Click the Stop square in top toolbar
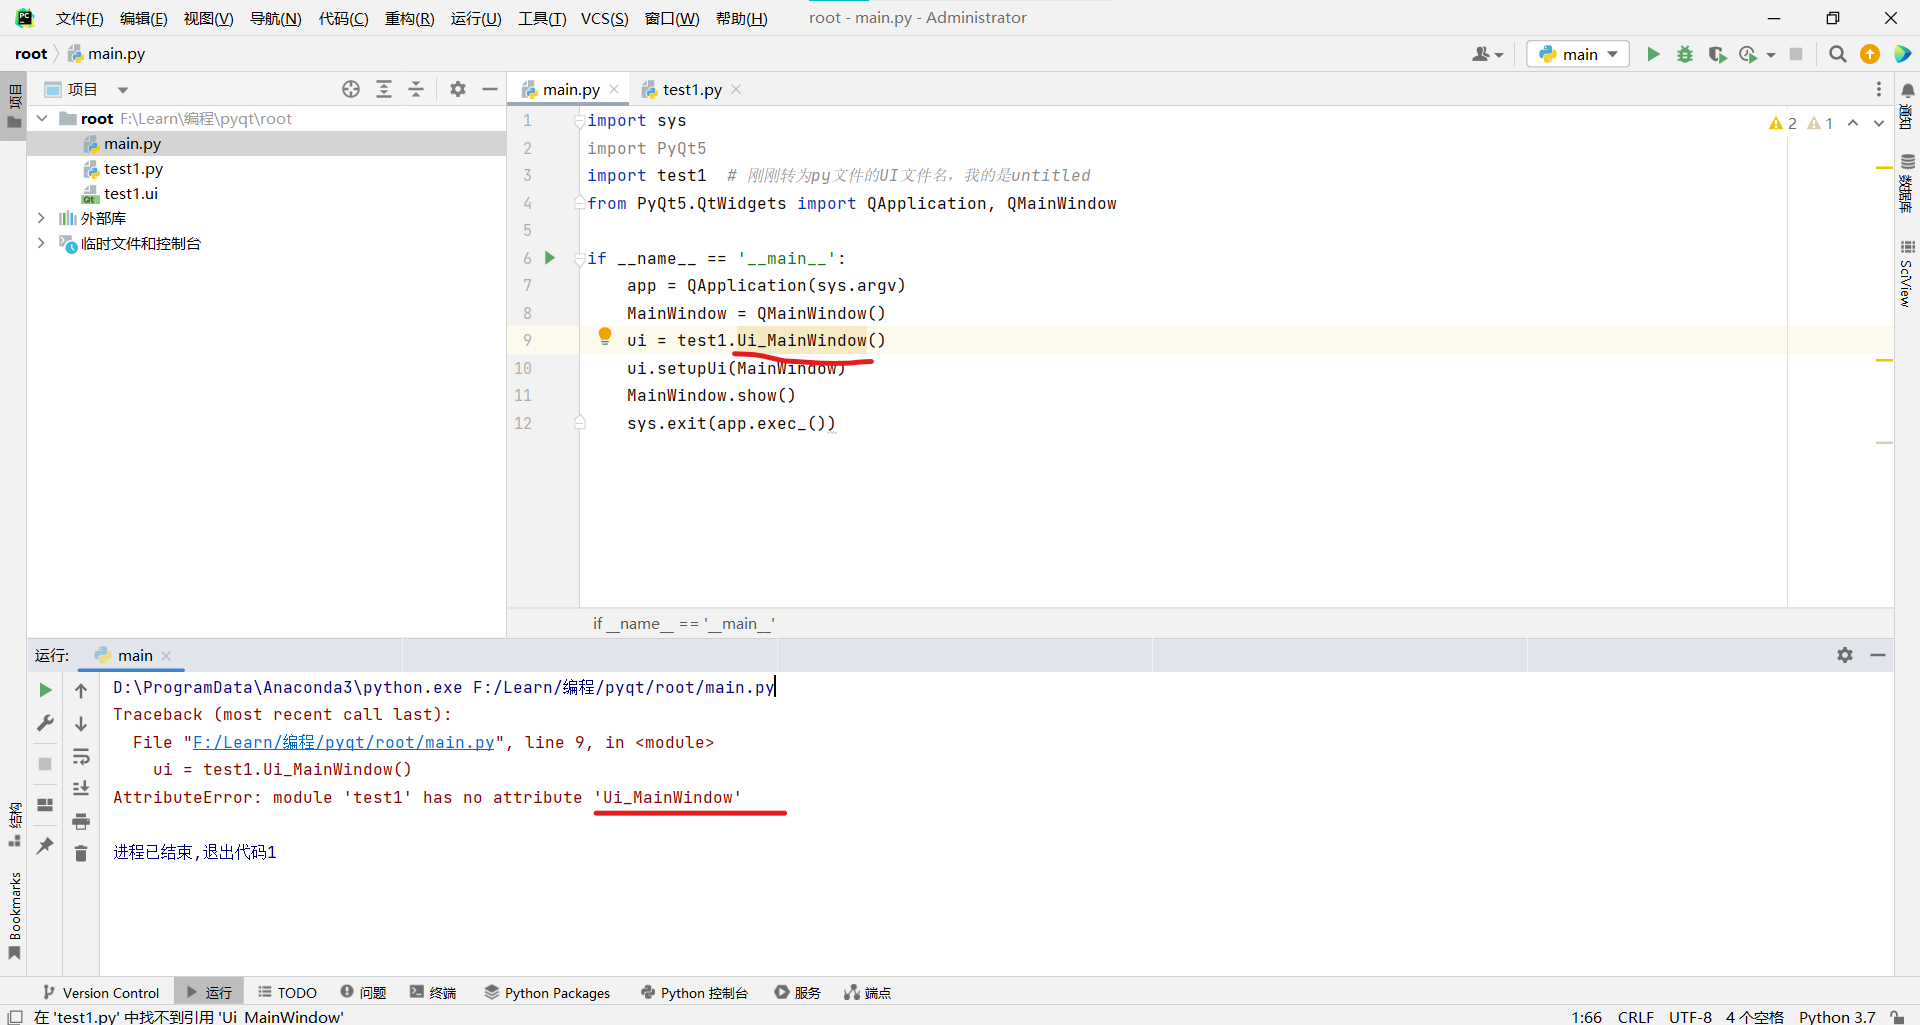This screenshot has width=1920, height=1025. [1796, 54]
